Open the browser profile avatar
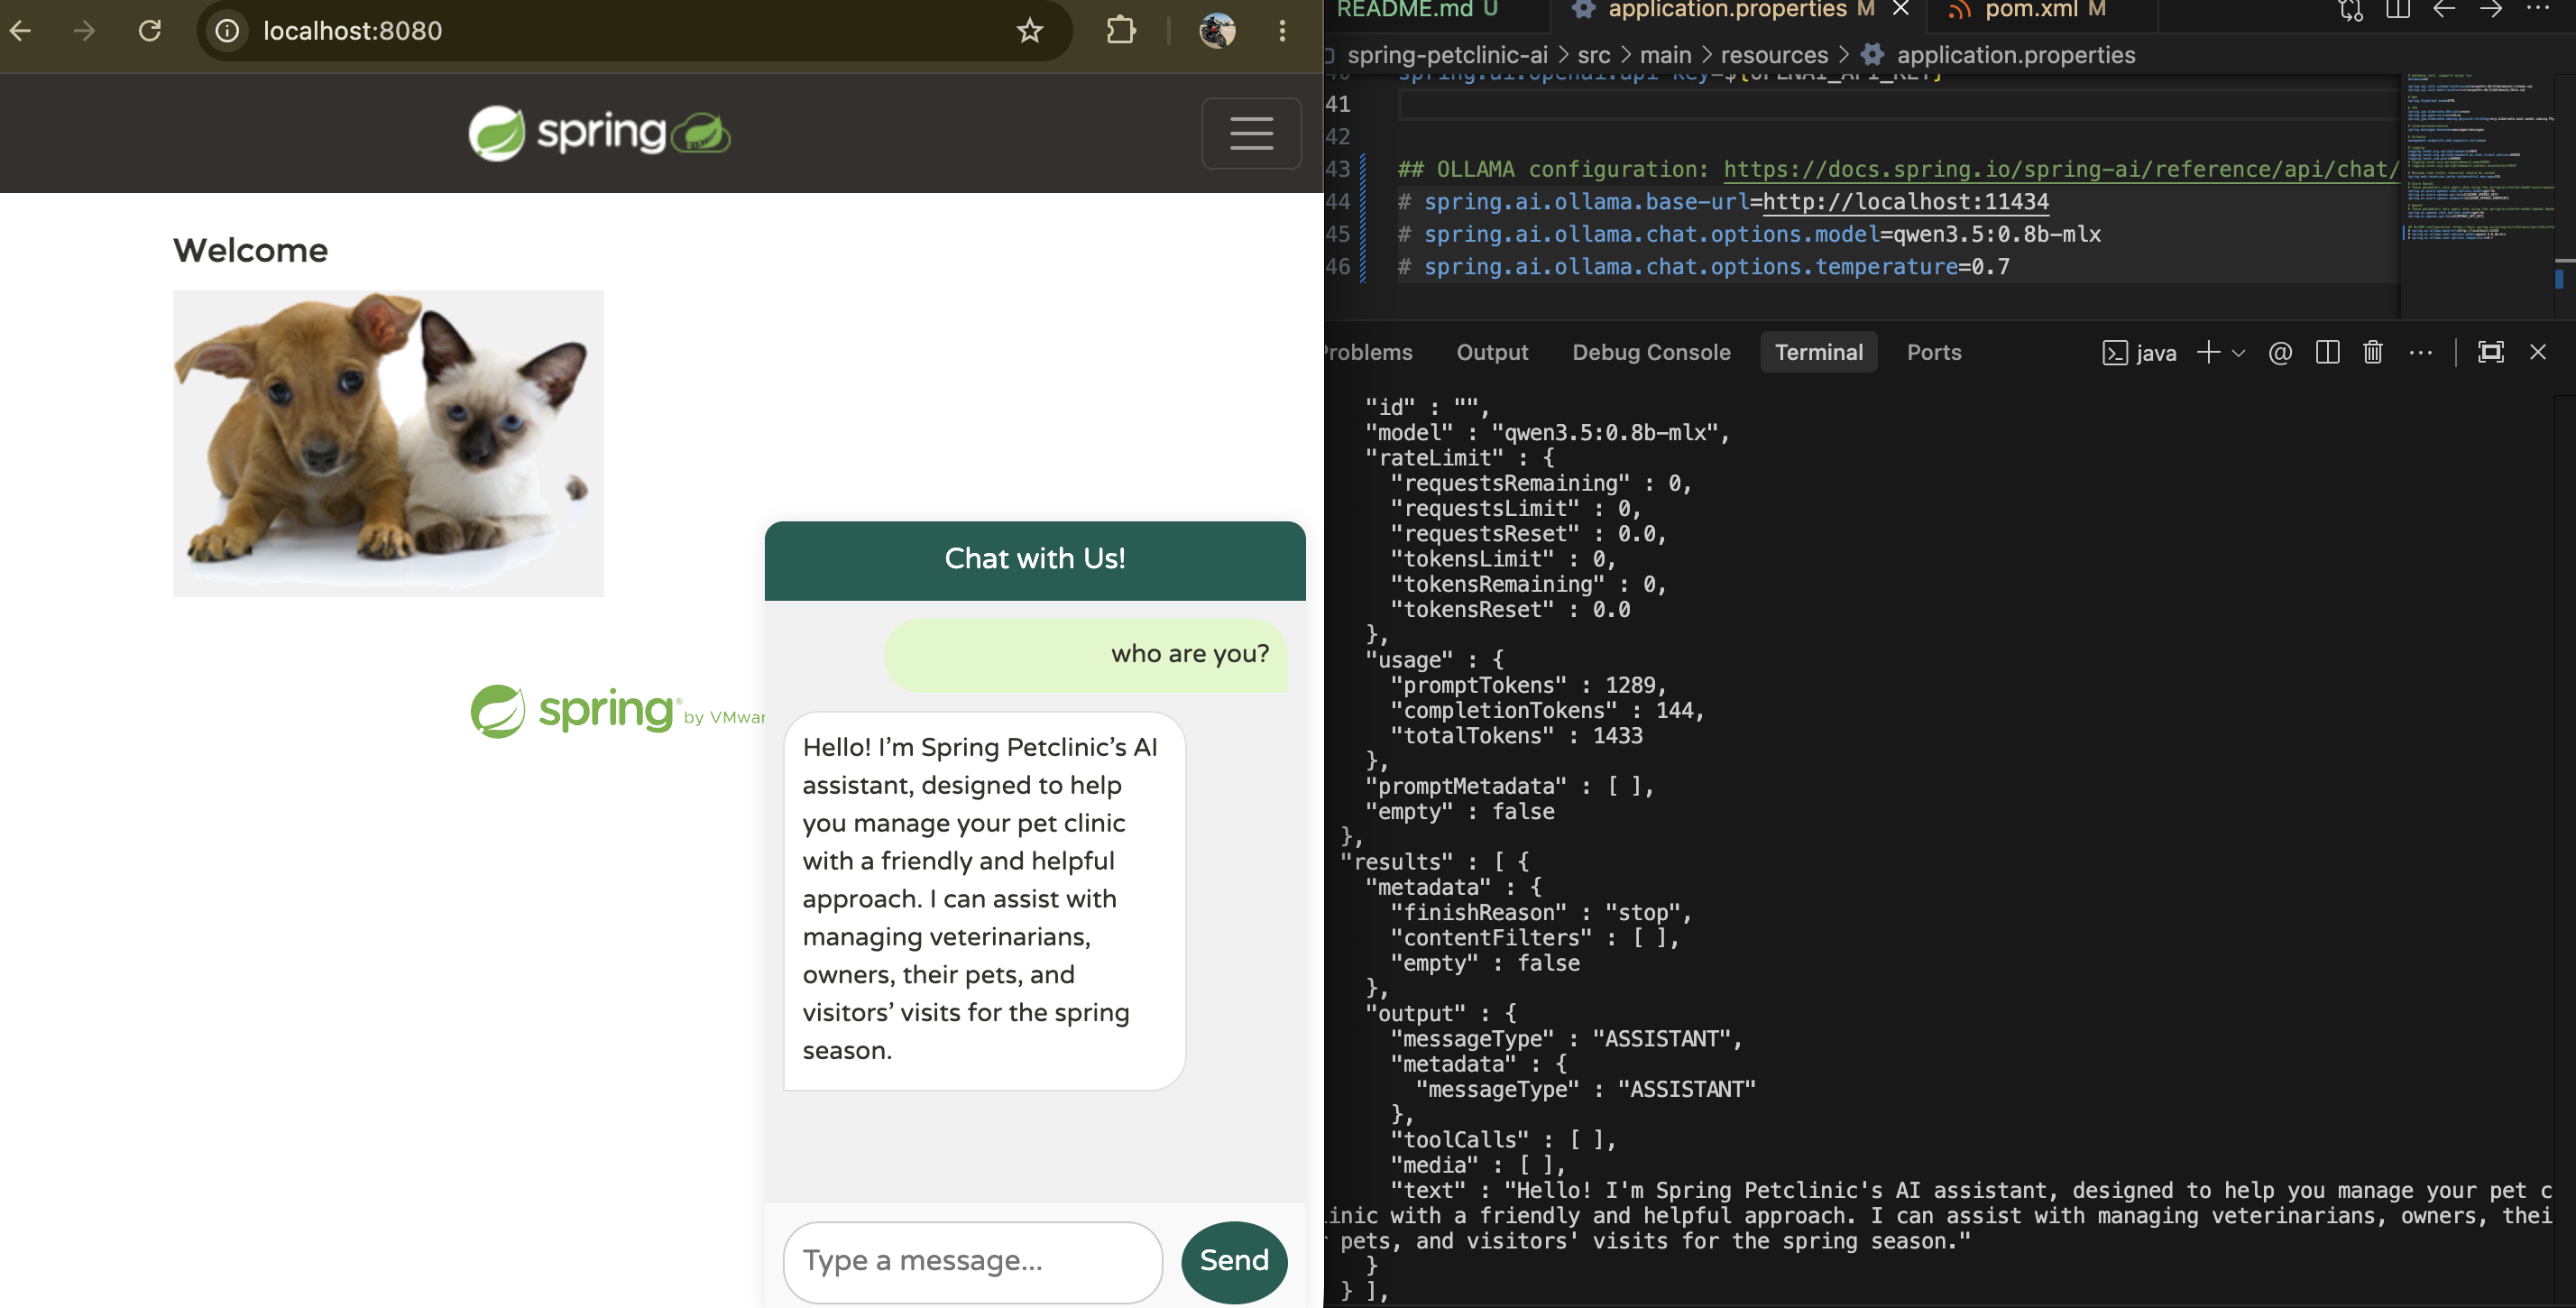Viewport: 2576px width, 1308px height. tap(1217, 30)
